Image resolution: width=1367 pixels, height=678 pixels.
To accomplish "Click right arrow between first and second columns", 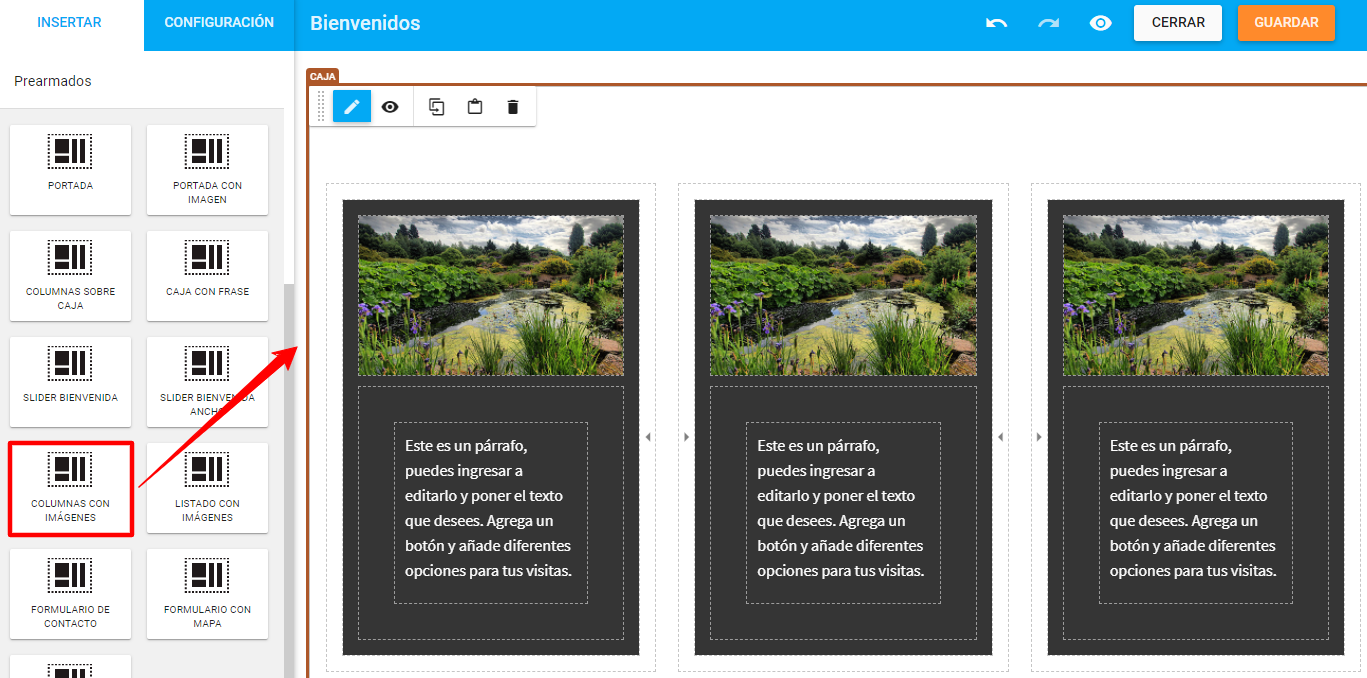I will (x=686, y=437).
